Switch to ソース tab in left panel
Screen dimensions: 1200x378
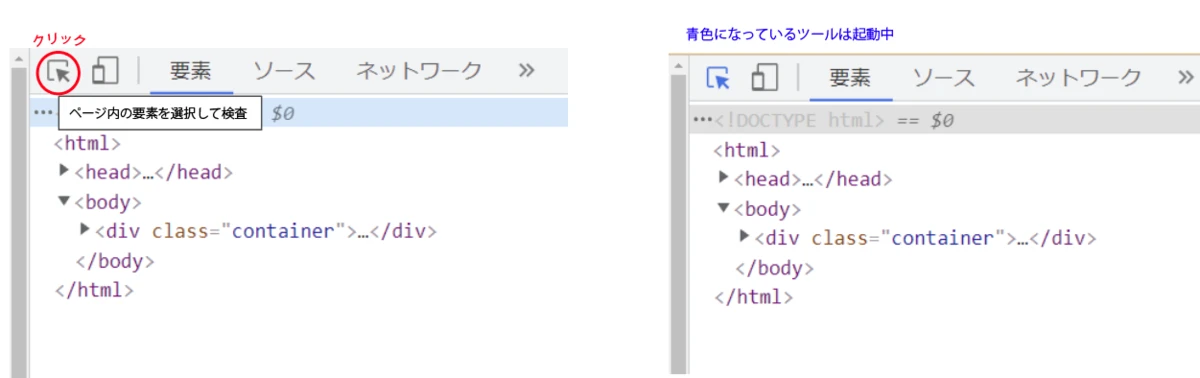coord(284,71)
